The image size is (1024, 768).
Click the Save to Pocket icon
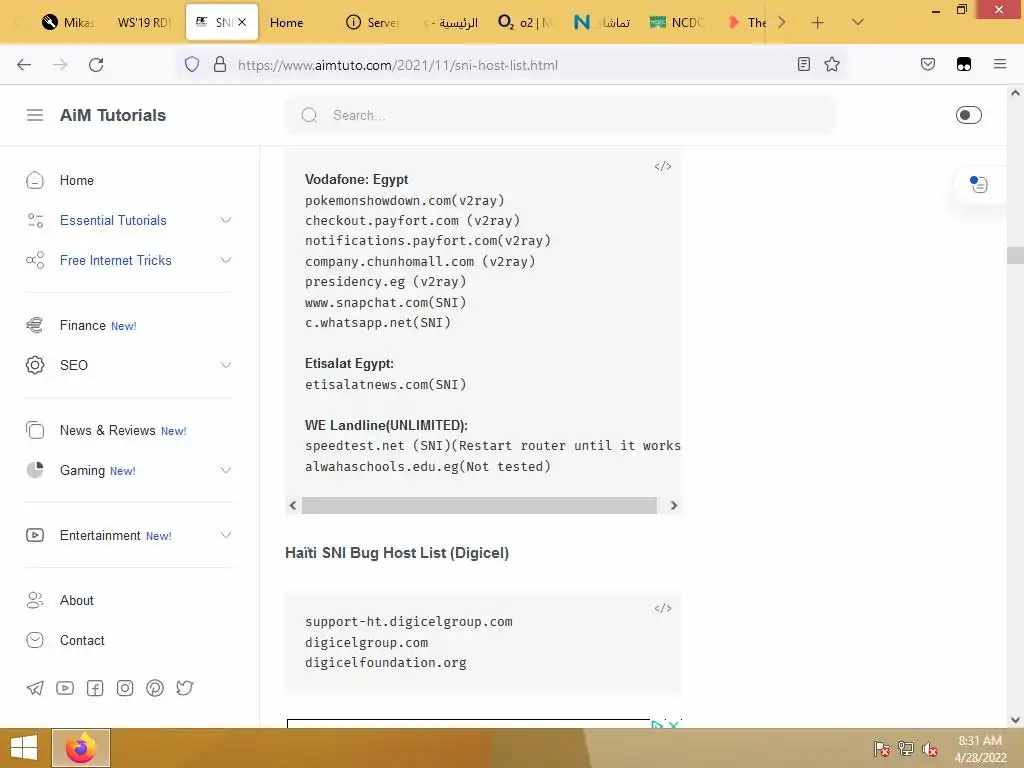pyautogui.click(x=928, y=64)
